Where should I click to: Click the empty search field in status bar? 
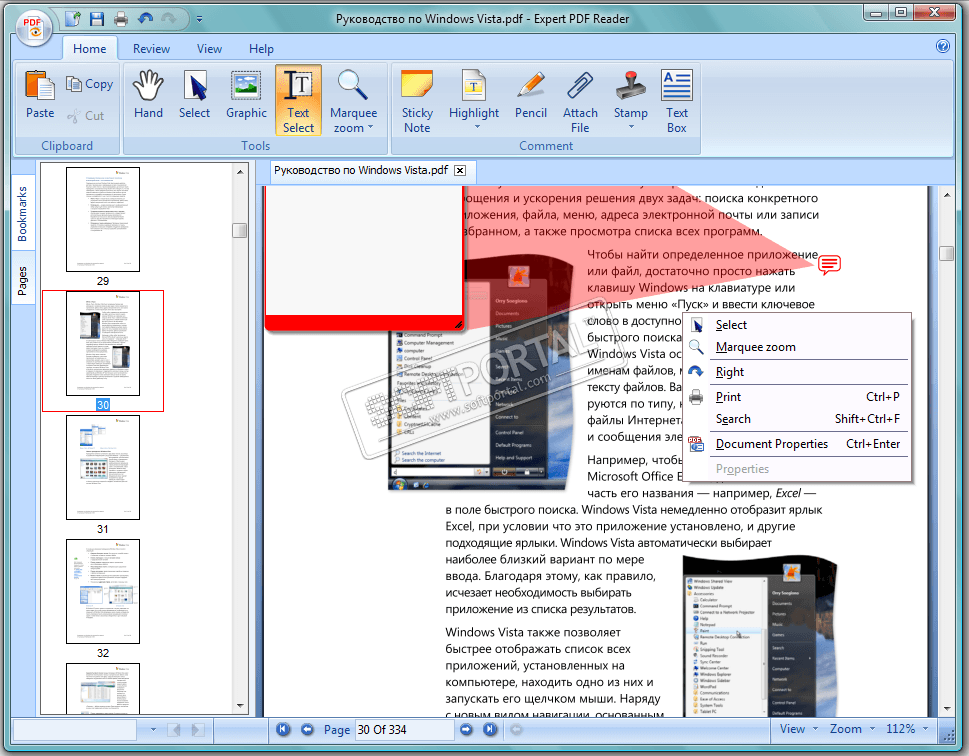click(75, 730)
